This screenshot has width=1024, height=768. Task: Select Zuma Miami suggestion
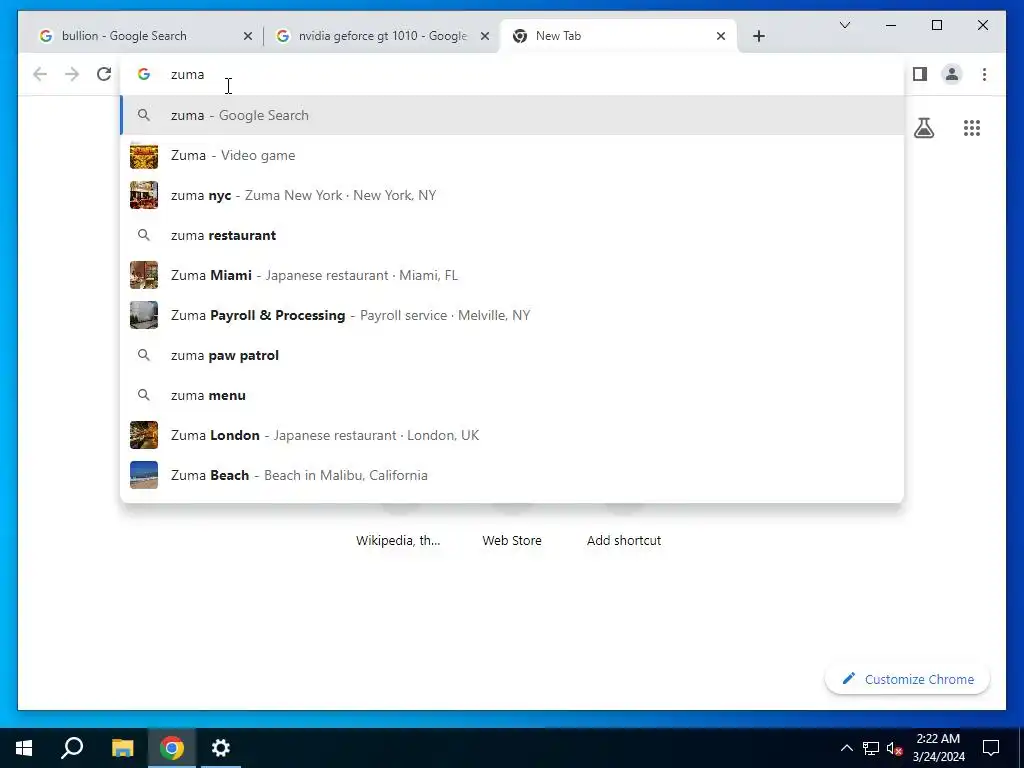pos(513,276)
